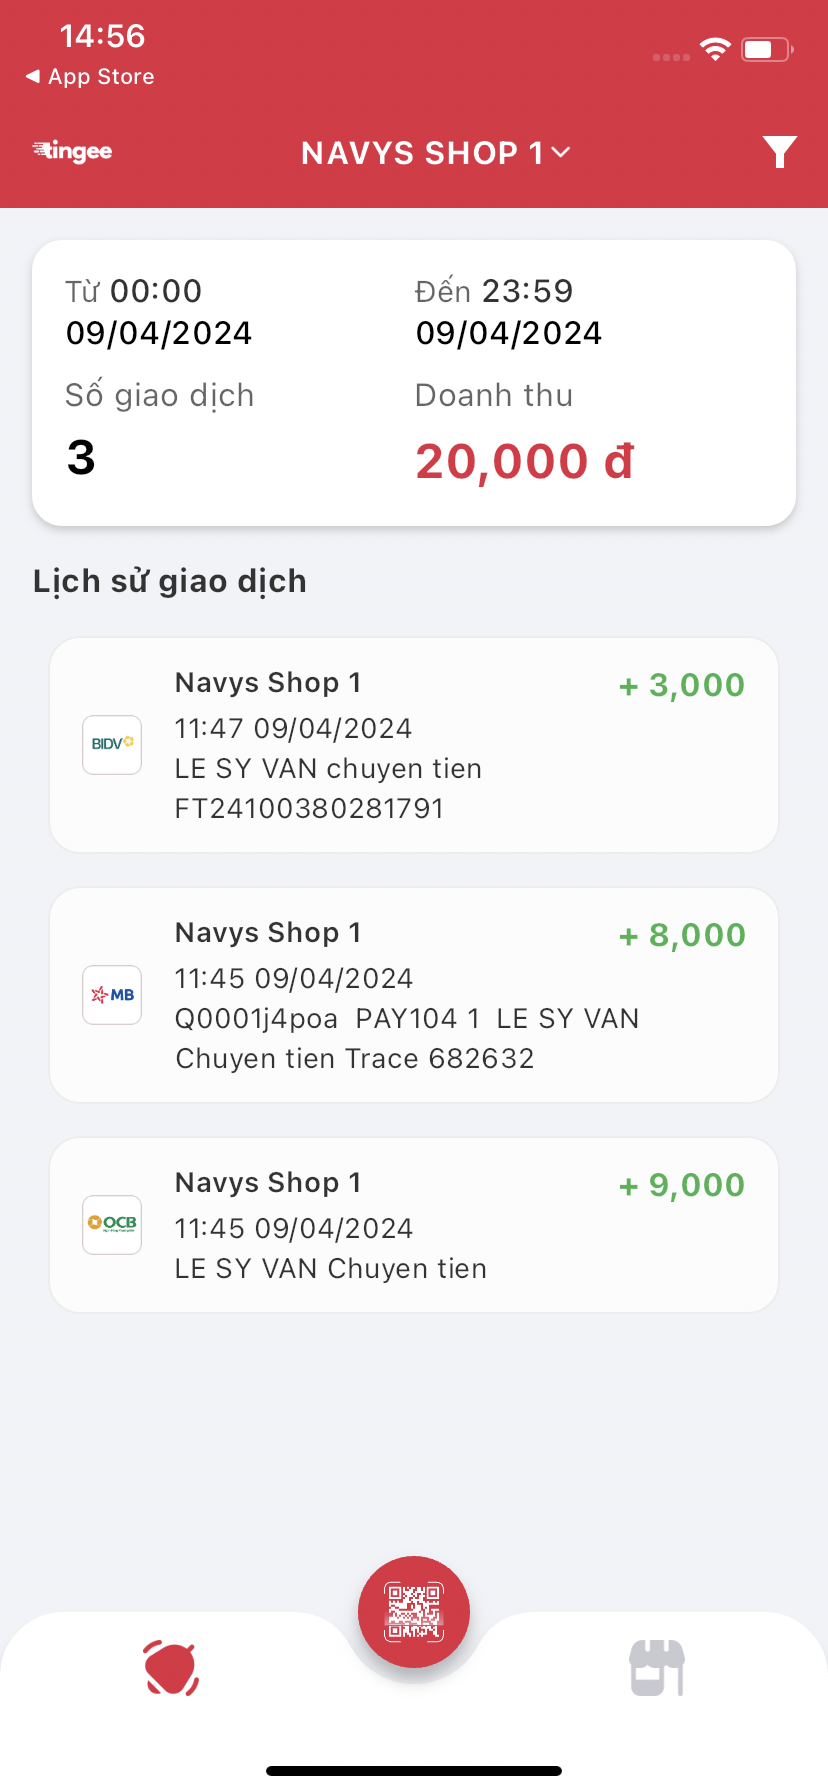This screenshot has width=828, height=1792.
Task: Select the transactions home tab icon
Action: 171,1667
